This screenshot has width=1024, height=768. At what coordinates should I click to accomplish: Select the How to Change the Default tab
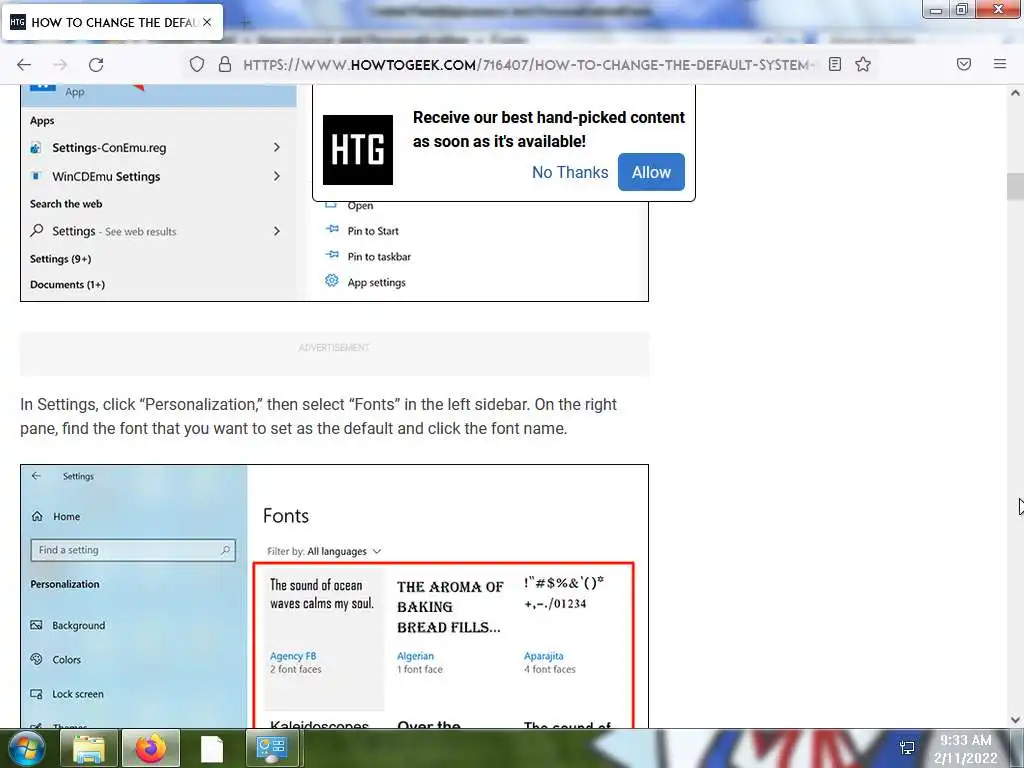pos(112,22)
